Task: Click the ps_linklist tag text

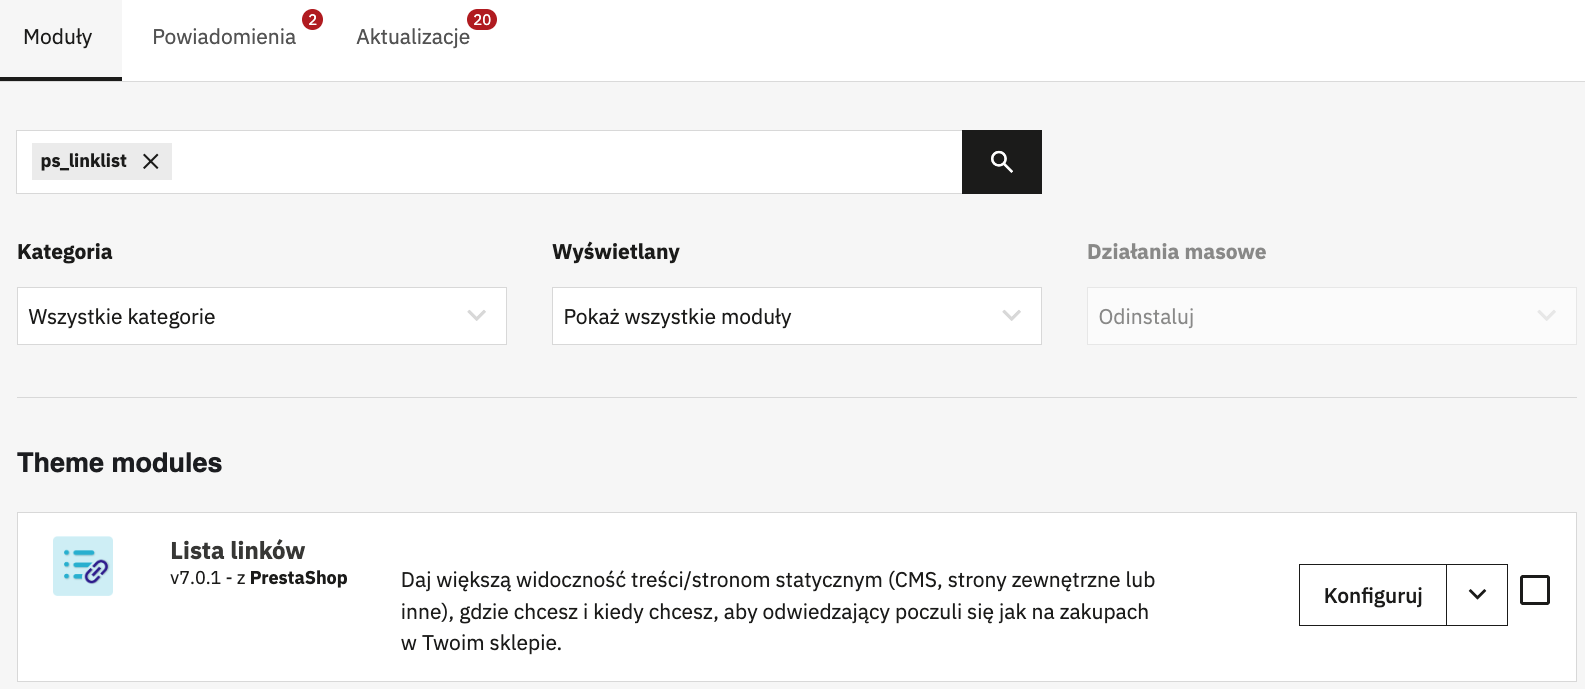Action: point(84,161)
